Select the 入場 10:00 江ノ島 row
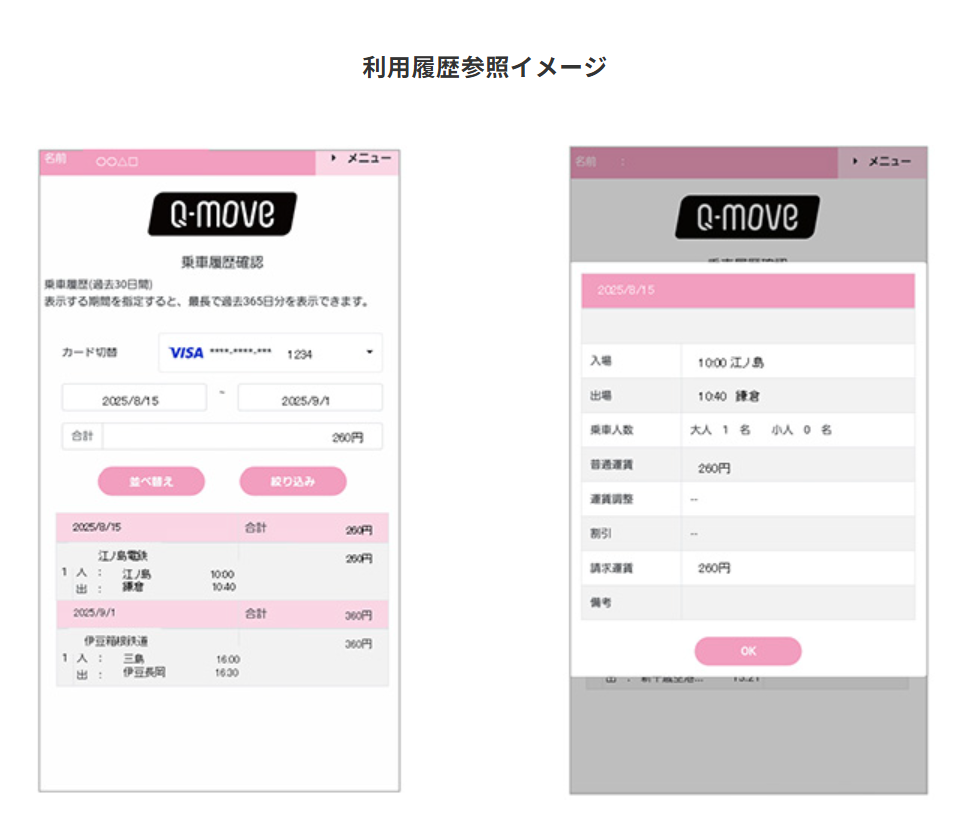Image resolution: width=975 pixels, height=823 pixels. (x=748, y=362)
